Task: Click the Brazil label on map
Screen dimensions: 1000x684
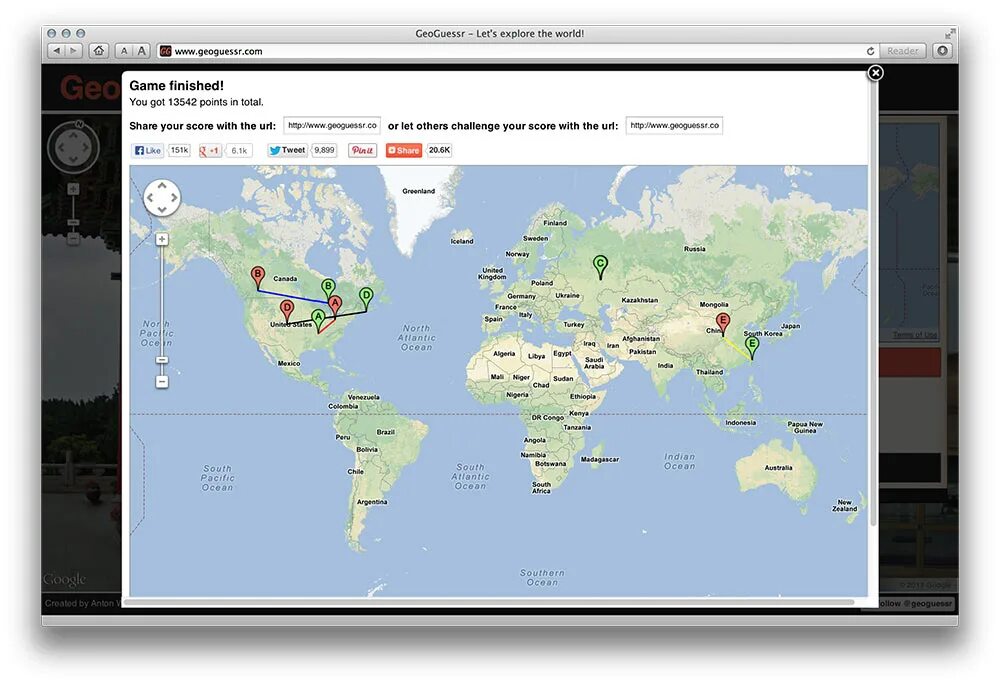Action: tap(385, 432)
